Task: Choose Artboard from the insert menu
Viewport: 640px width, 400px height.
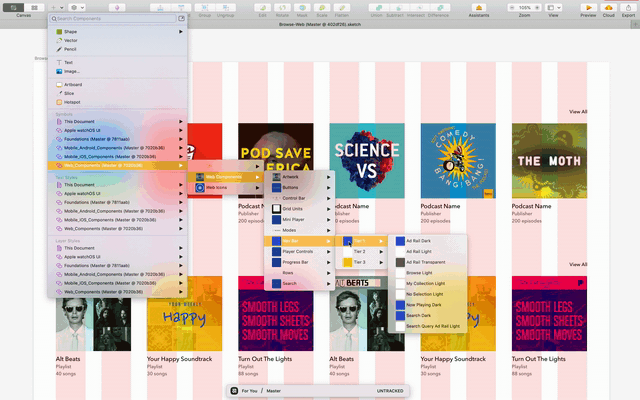Action: point(118,84)
